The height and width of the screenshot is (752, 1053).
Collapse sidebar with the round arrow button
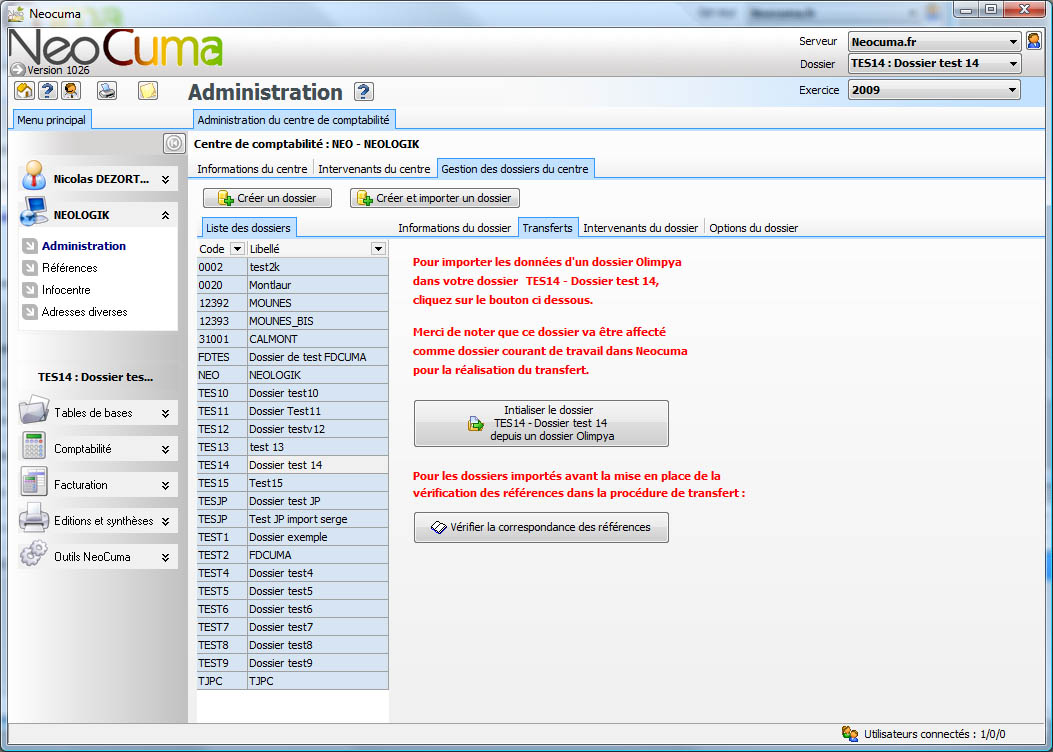coord(173,143)
